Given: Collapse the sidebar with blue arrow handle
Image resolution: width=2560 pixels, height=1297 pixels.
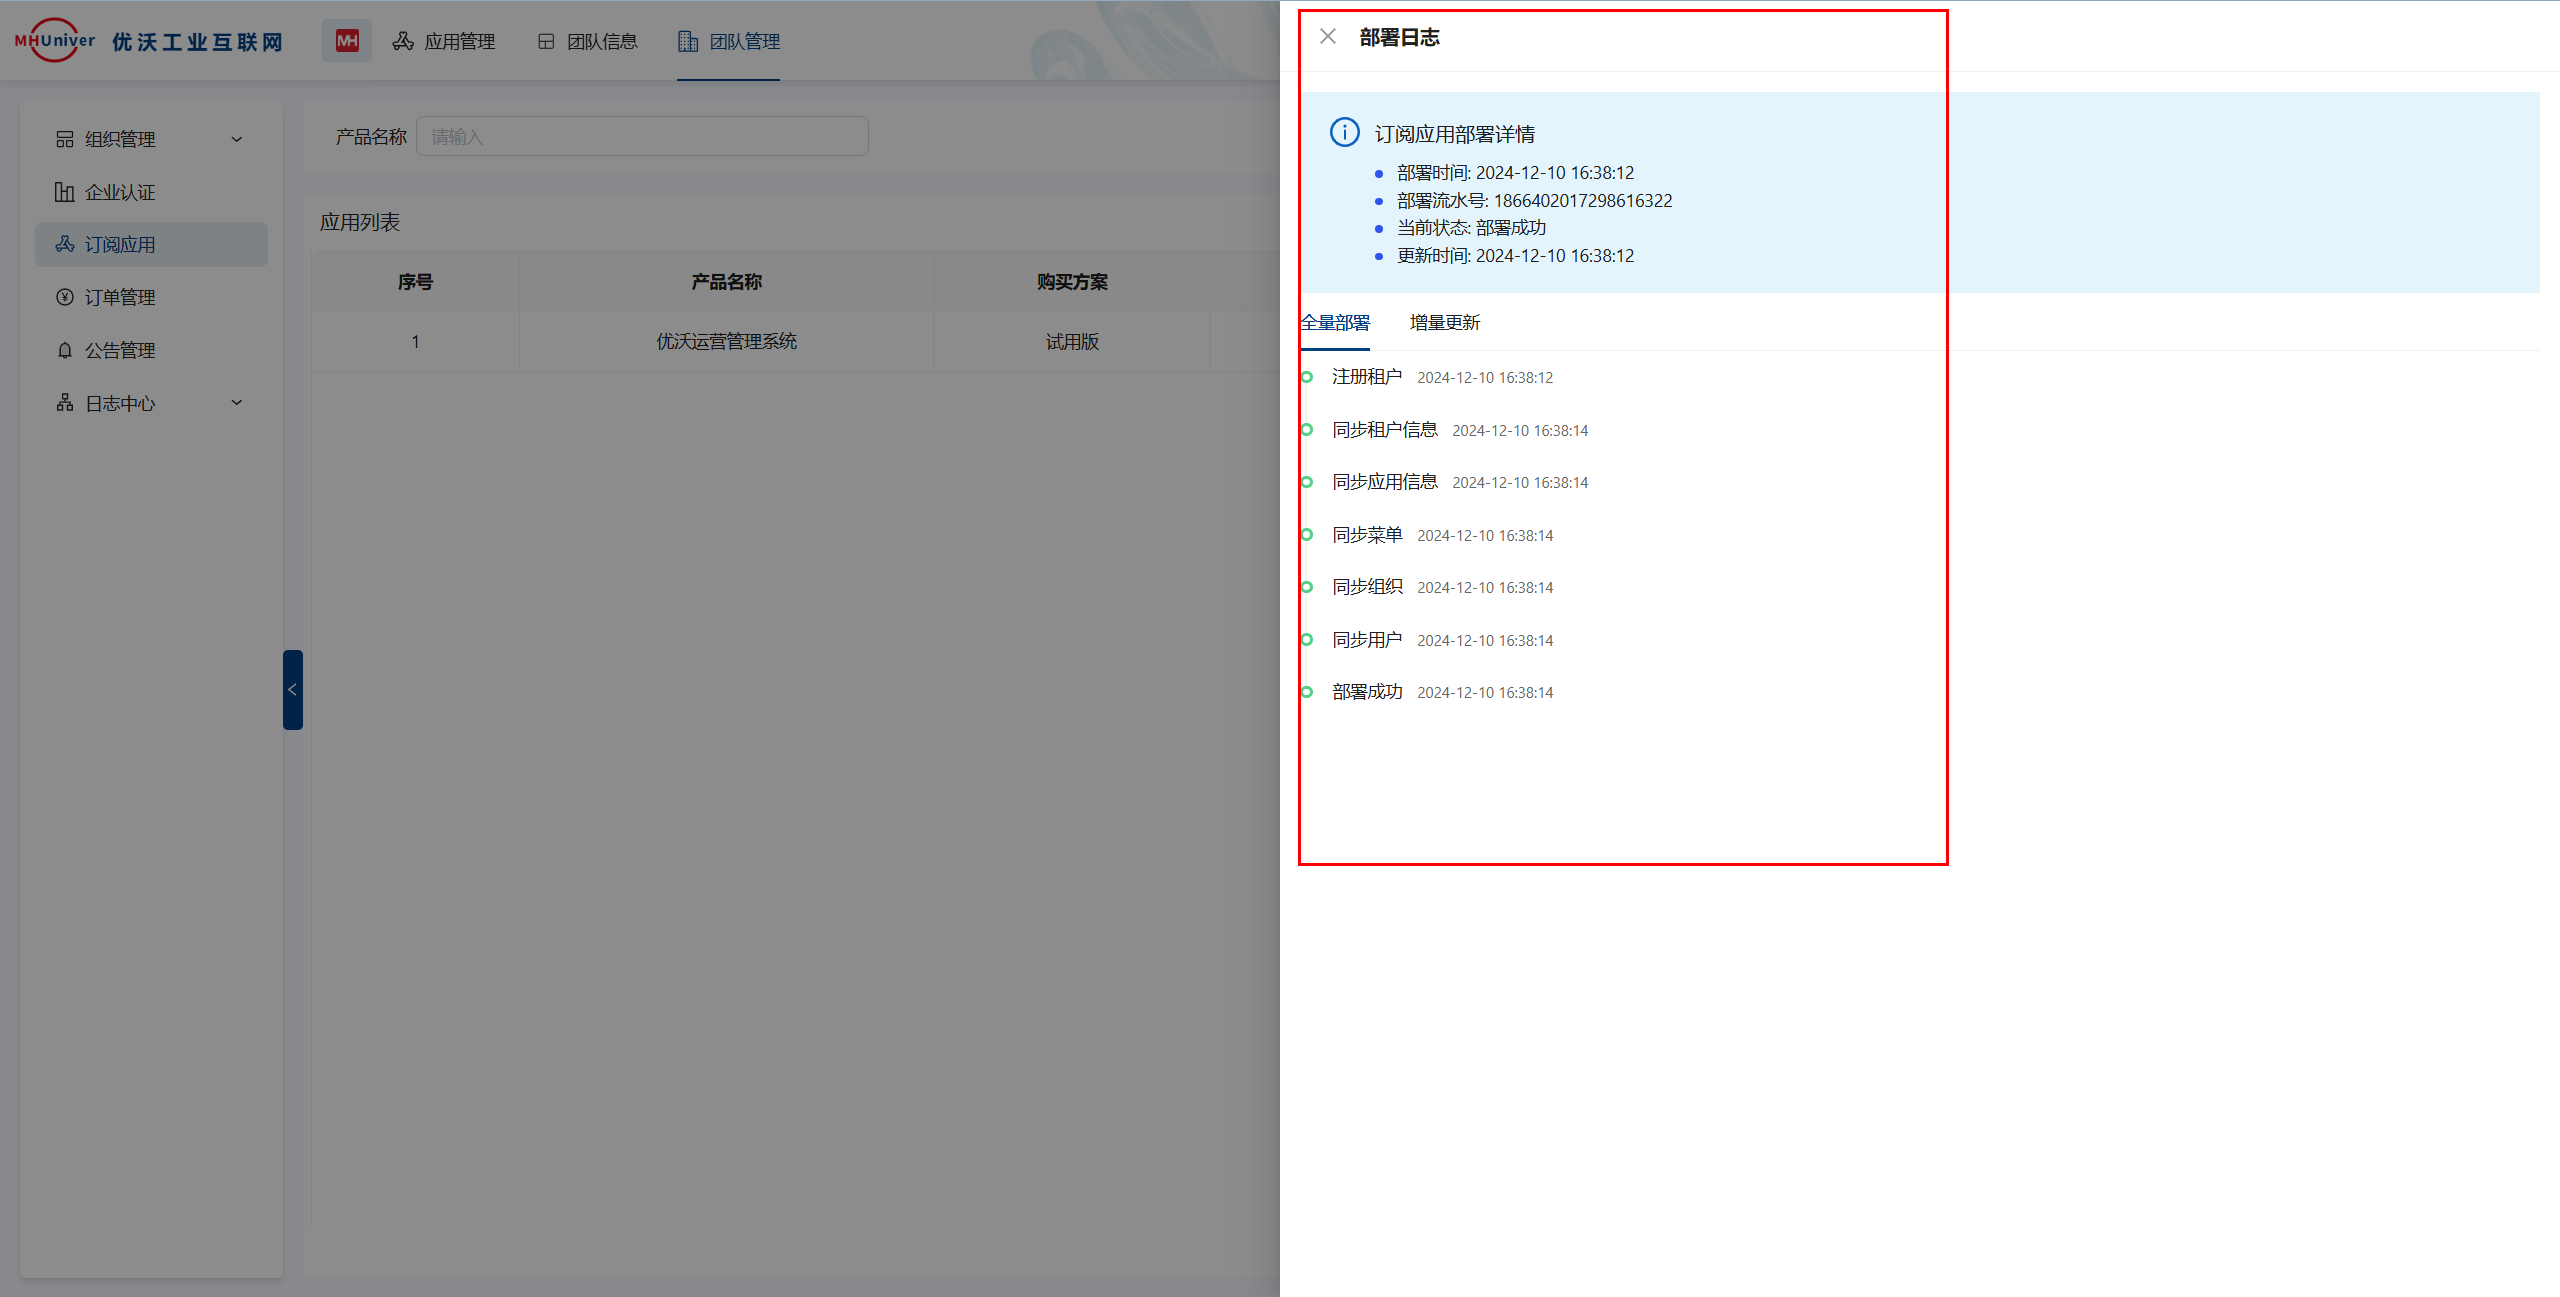Looking at the screenshot, I should pyautogui.click(x=292, y=689).
